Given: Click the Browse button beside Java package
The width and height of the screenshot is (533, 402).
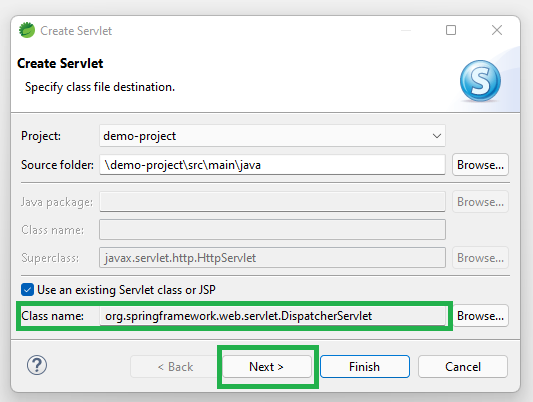Looking at the screenshot, I should tap(480, 202).
